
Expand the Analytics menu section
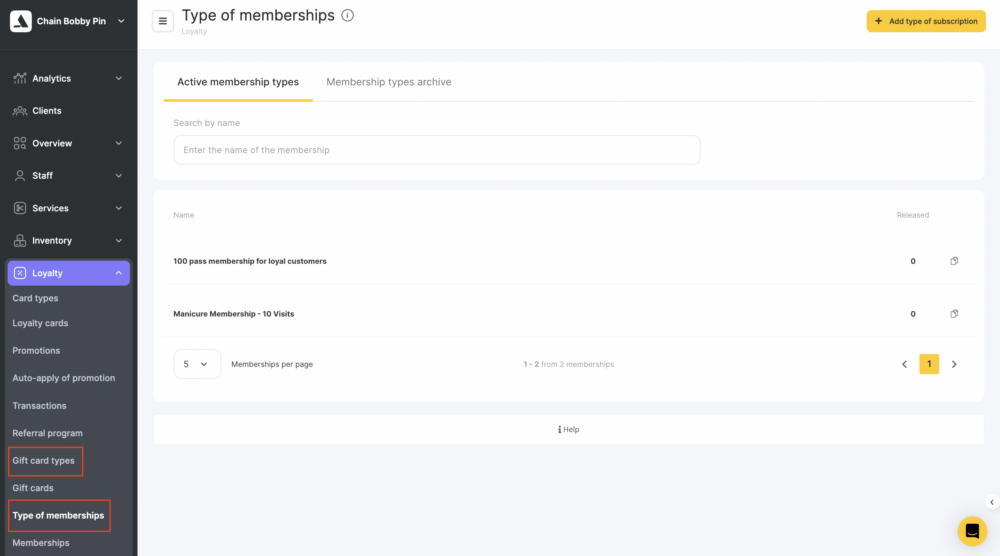click(x=69, y=78)
